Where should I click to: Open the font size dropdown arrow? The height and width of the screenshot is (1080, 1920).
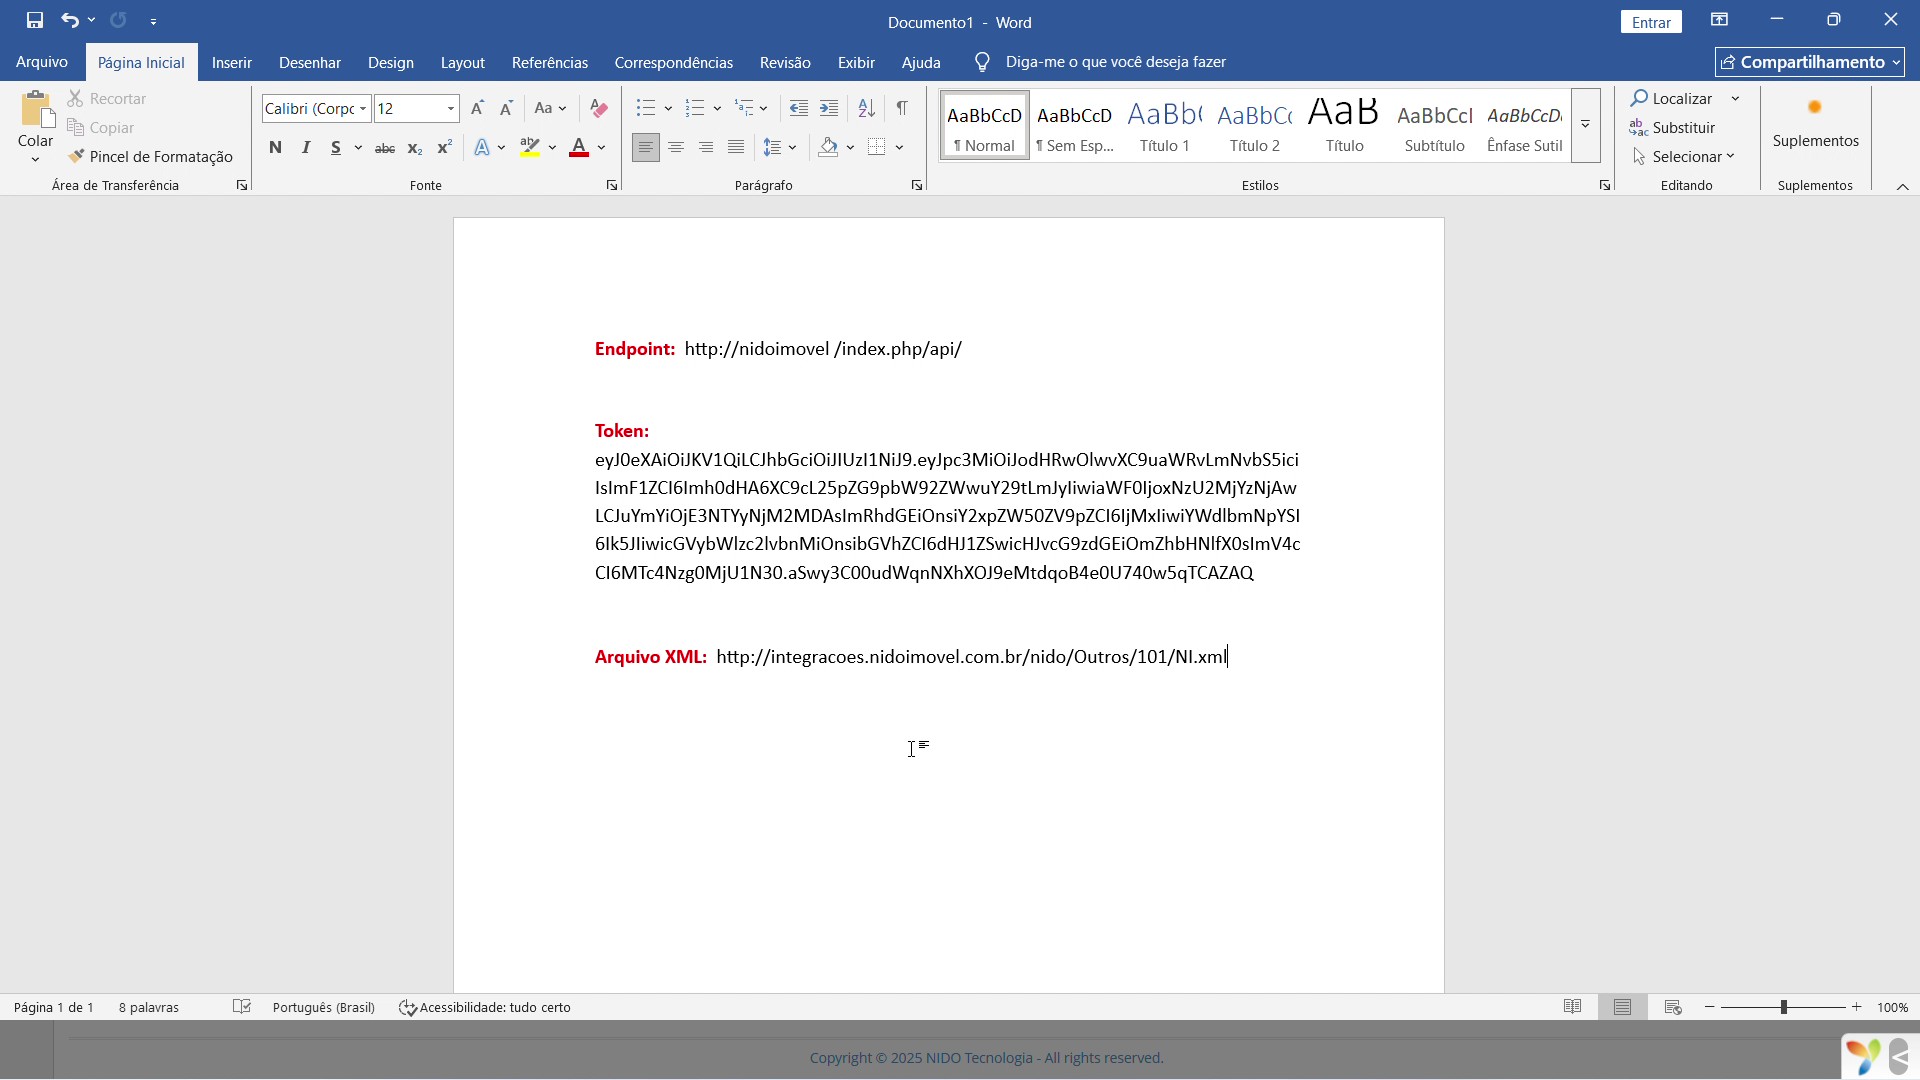(x=451, y=108)
